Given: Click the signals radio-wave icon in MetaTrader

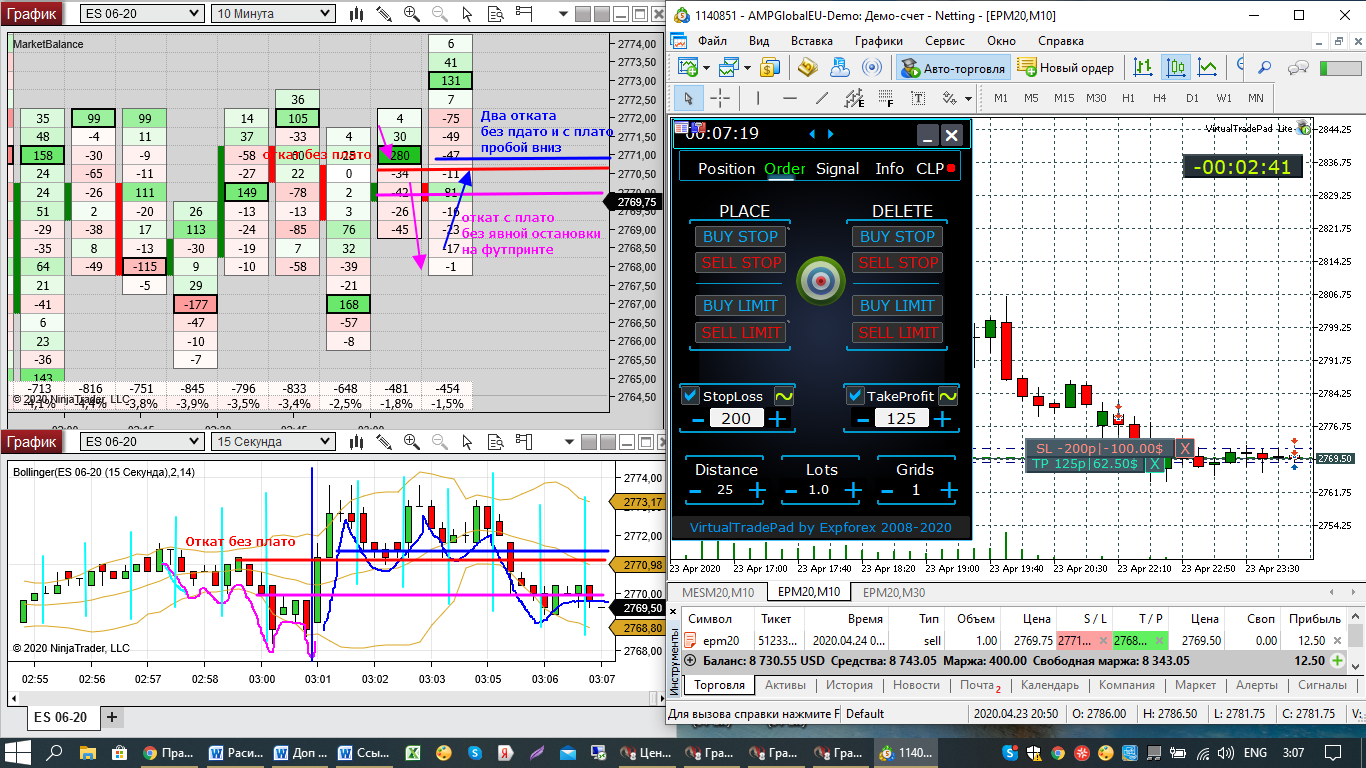Looking at the screenshot, I should click(872, 68).
